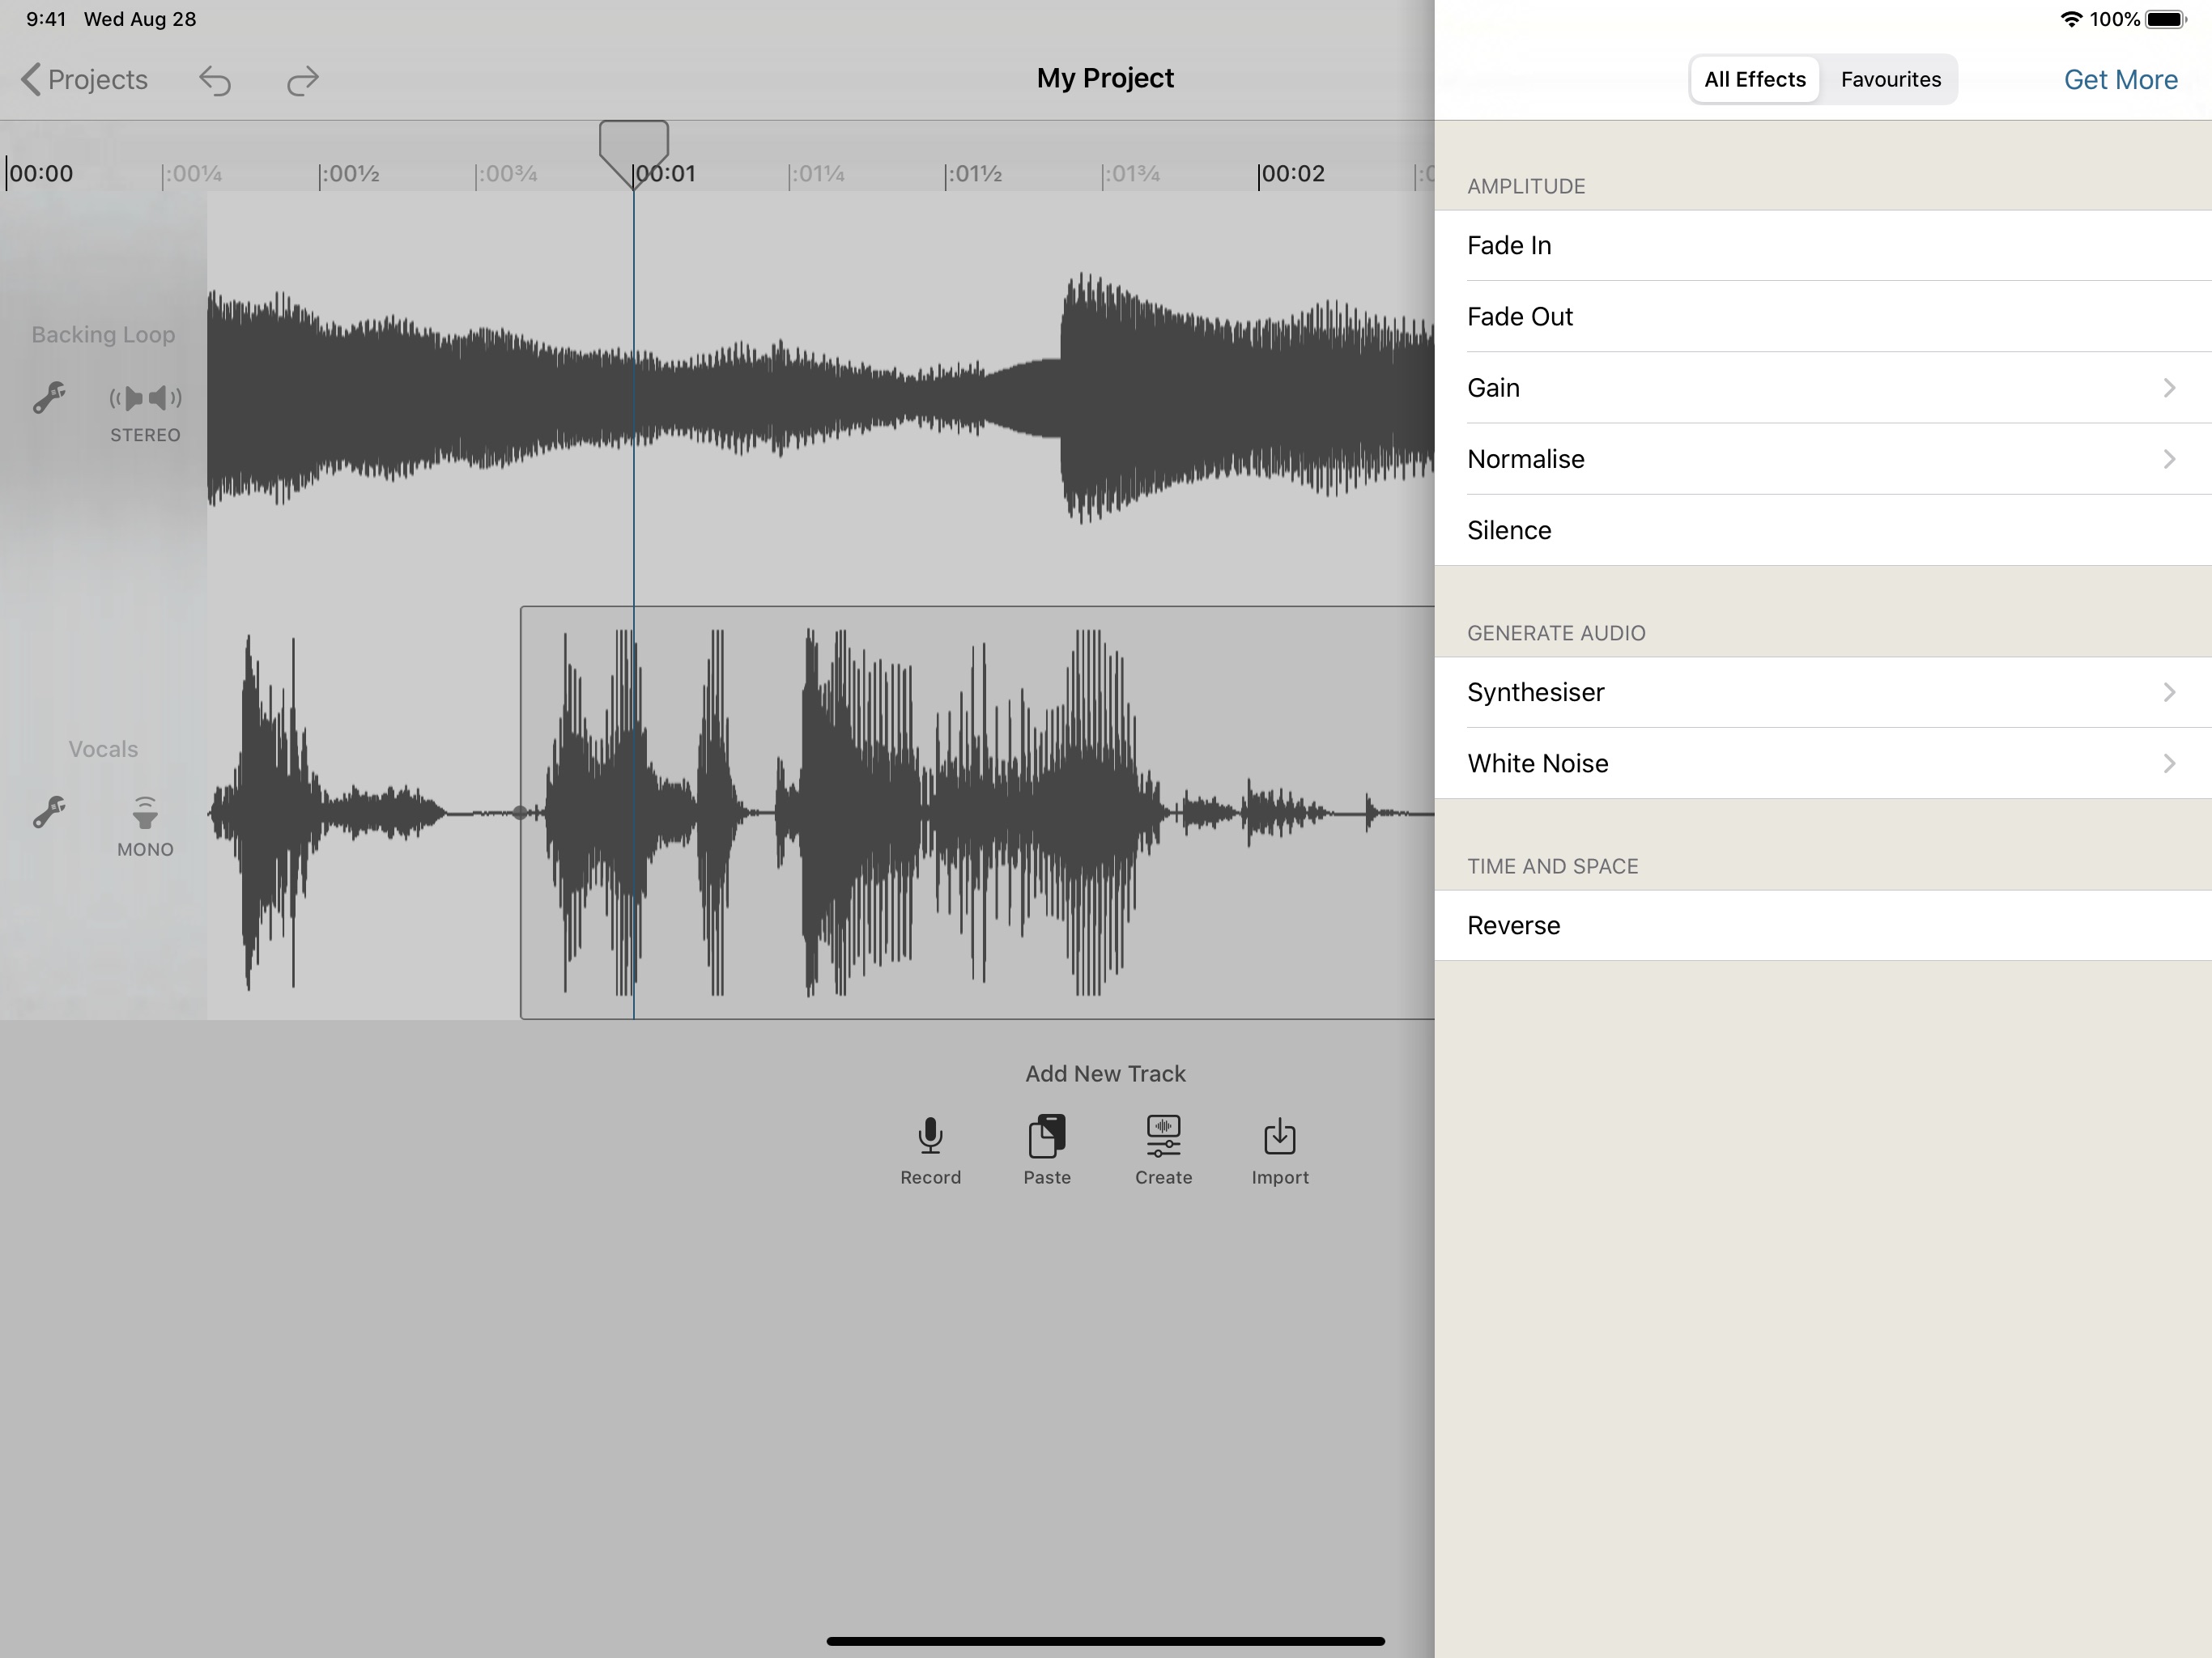Click the redo arrow icon
Screen dimensions: 2212x1658
click(302, 80)
